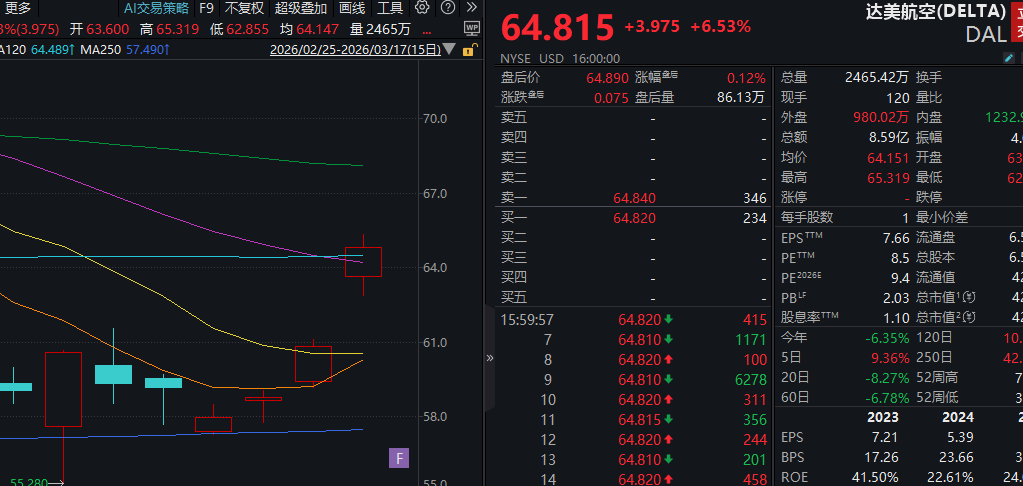Screen dimensions: 1023x486
Task: Collapse the side panel with double-arrow handle
Action: coord(490,359)
